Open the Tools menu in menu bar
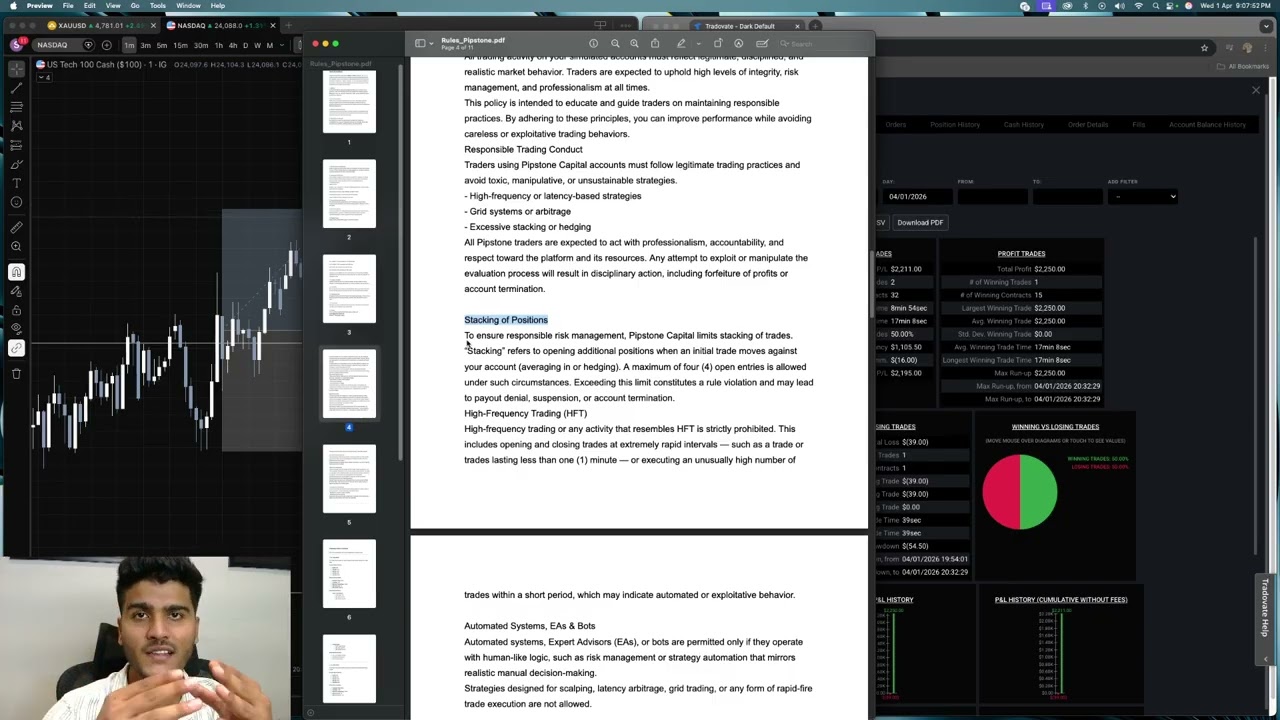The image size is (1280, 720). click(x=158, y=6)
